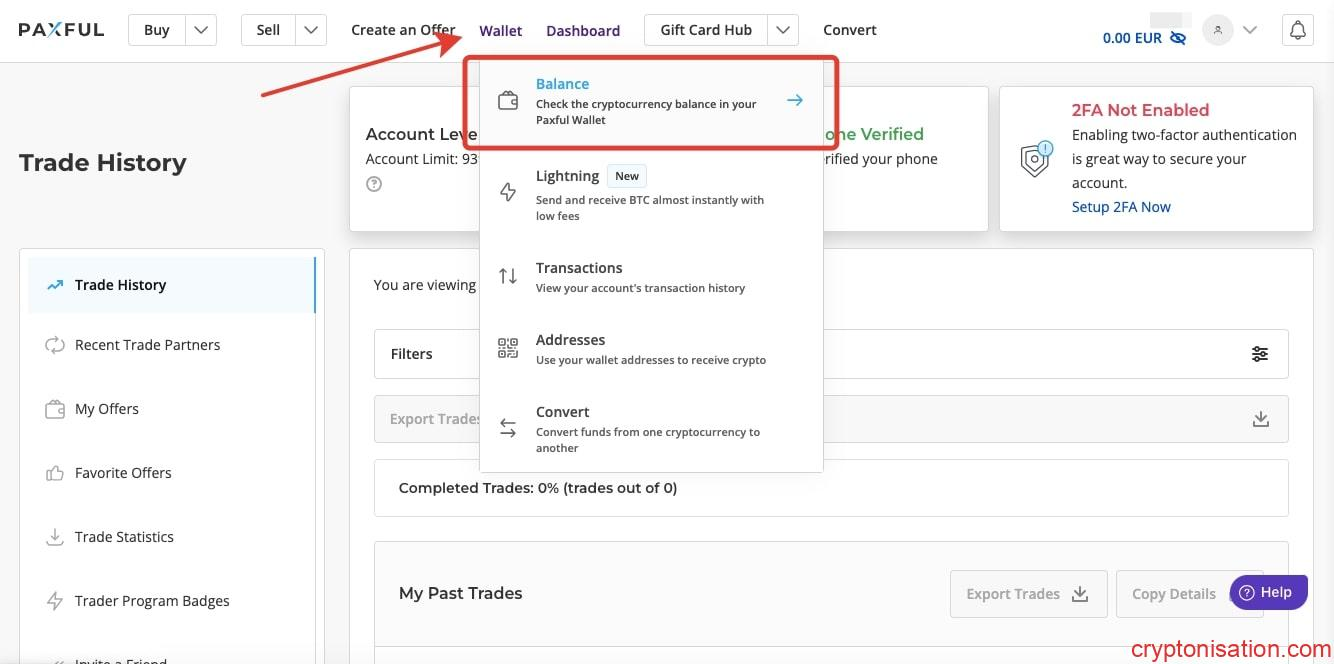Toggle balance visibility eye icon
This screenshot has width=1334, height=664.
point(1178,38)
